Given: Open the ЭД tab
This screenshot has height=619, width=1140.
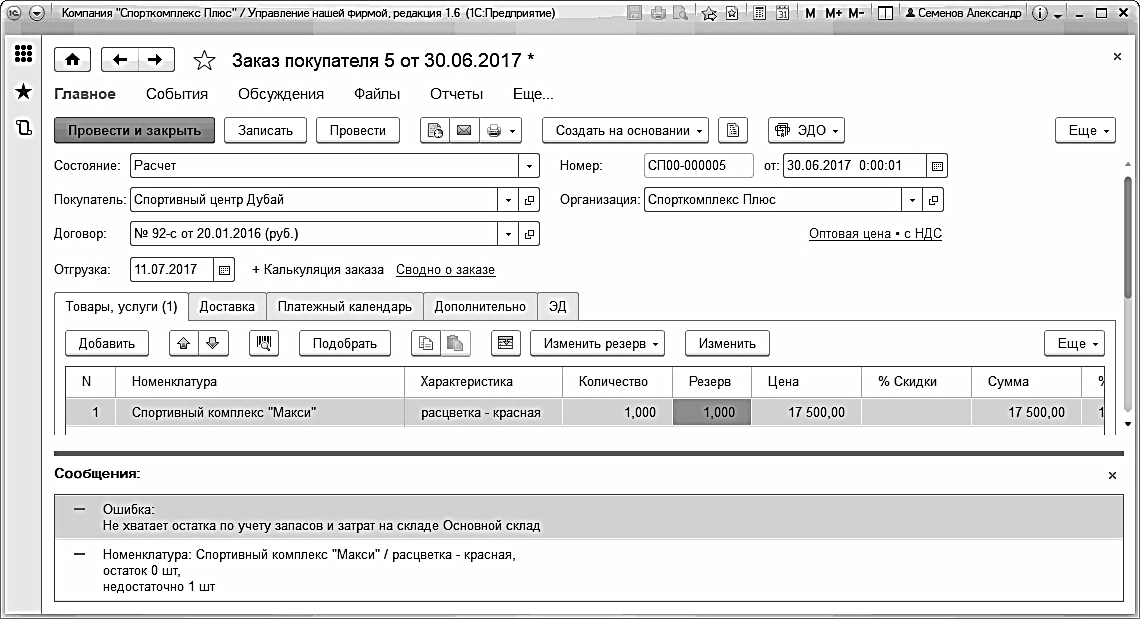Looking at the screenshot, I should pyautogui.click(x=558, y=307).
